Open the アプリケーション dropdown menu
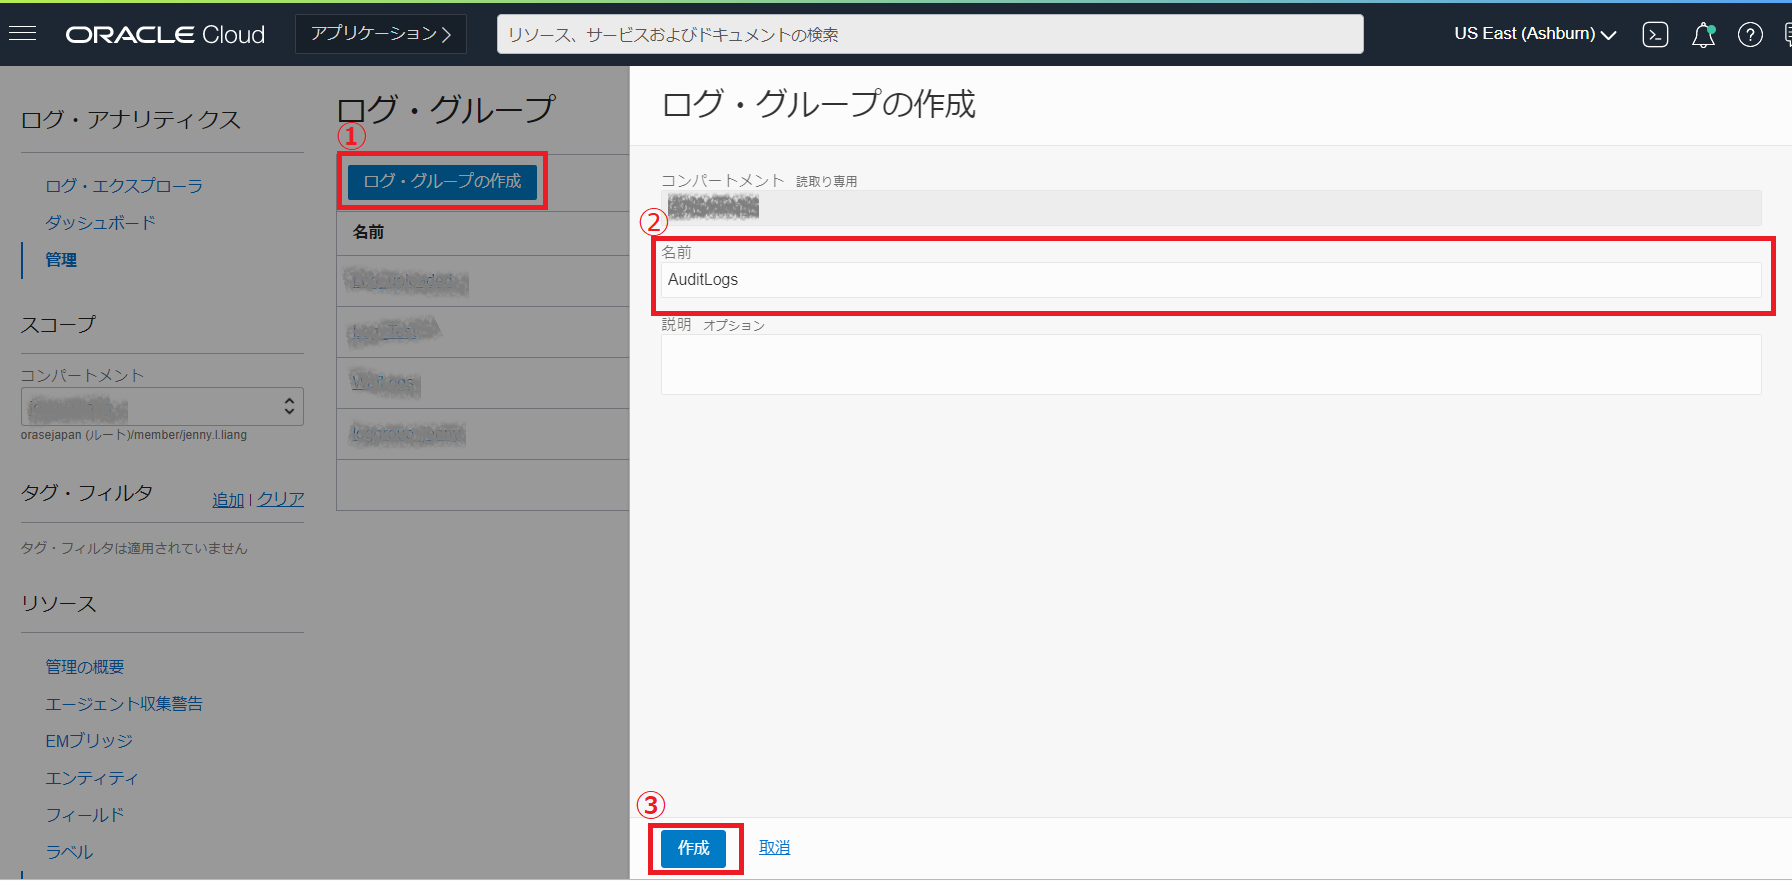 point(380,34)
